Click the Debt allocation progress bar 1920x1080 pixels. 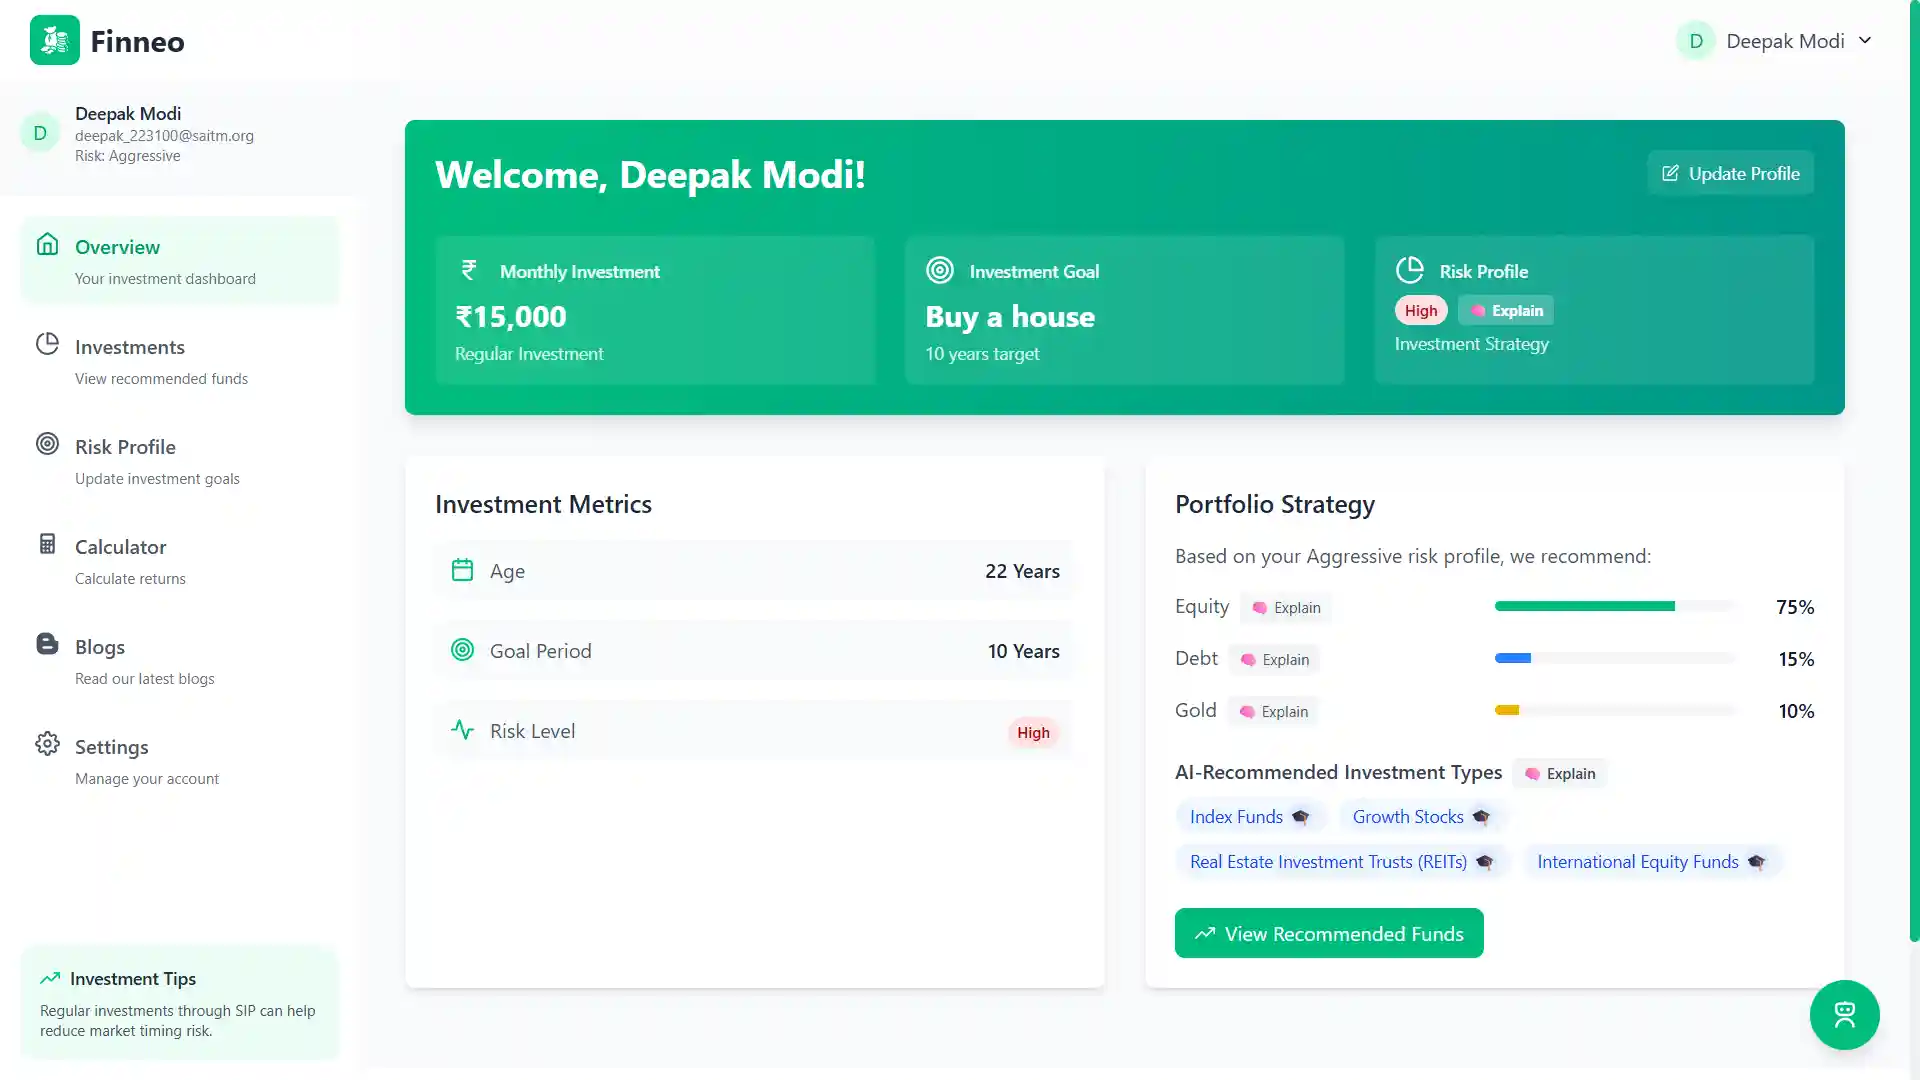tap(1615, 658)
